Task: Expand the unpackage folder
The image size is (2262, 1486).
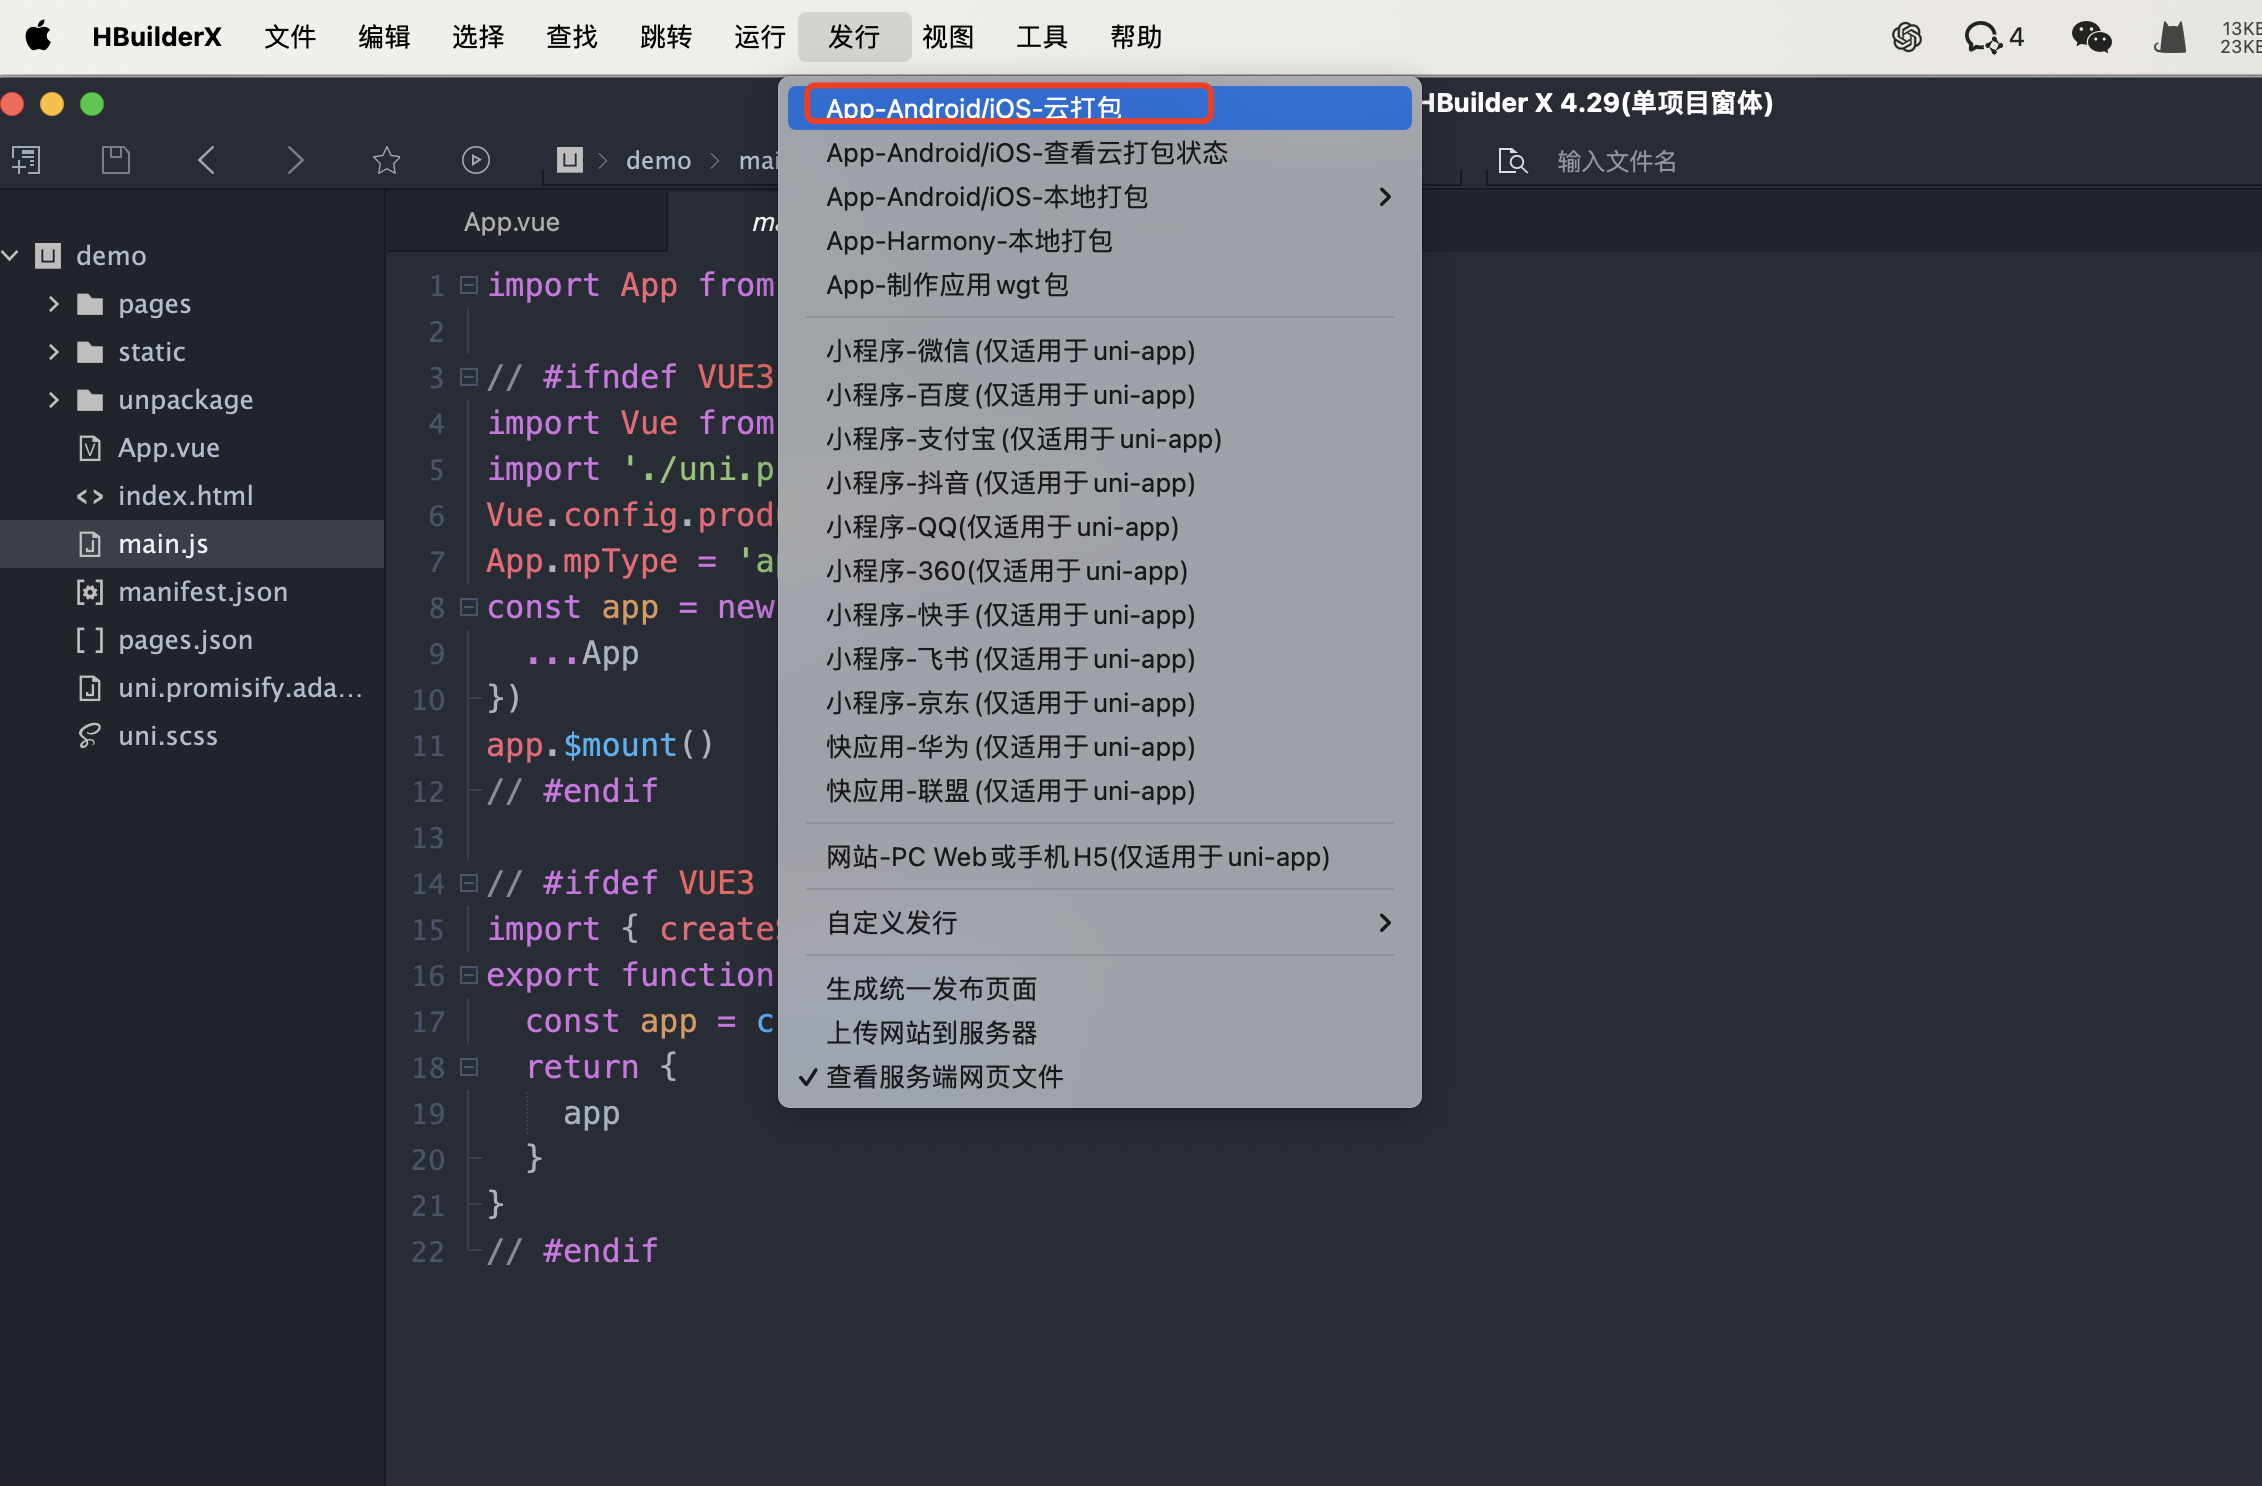Action: (x=54, y=399)
